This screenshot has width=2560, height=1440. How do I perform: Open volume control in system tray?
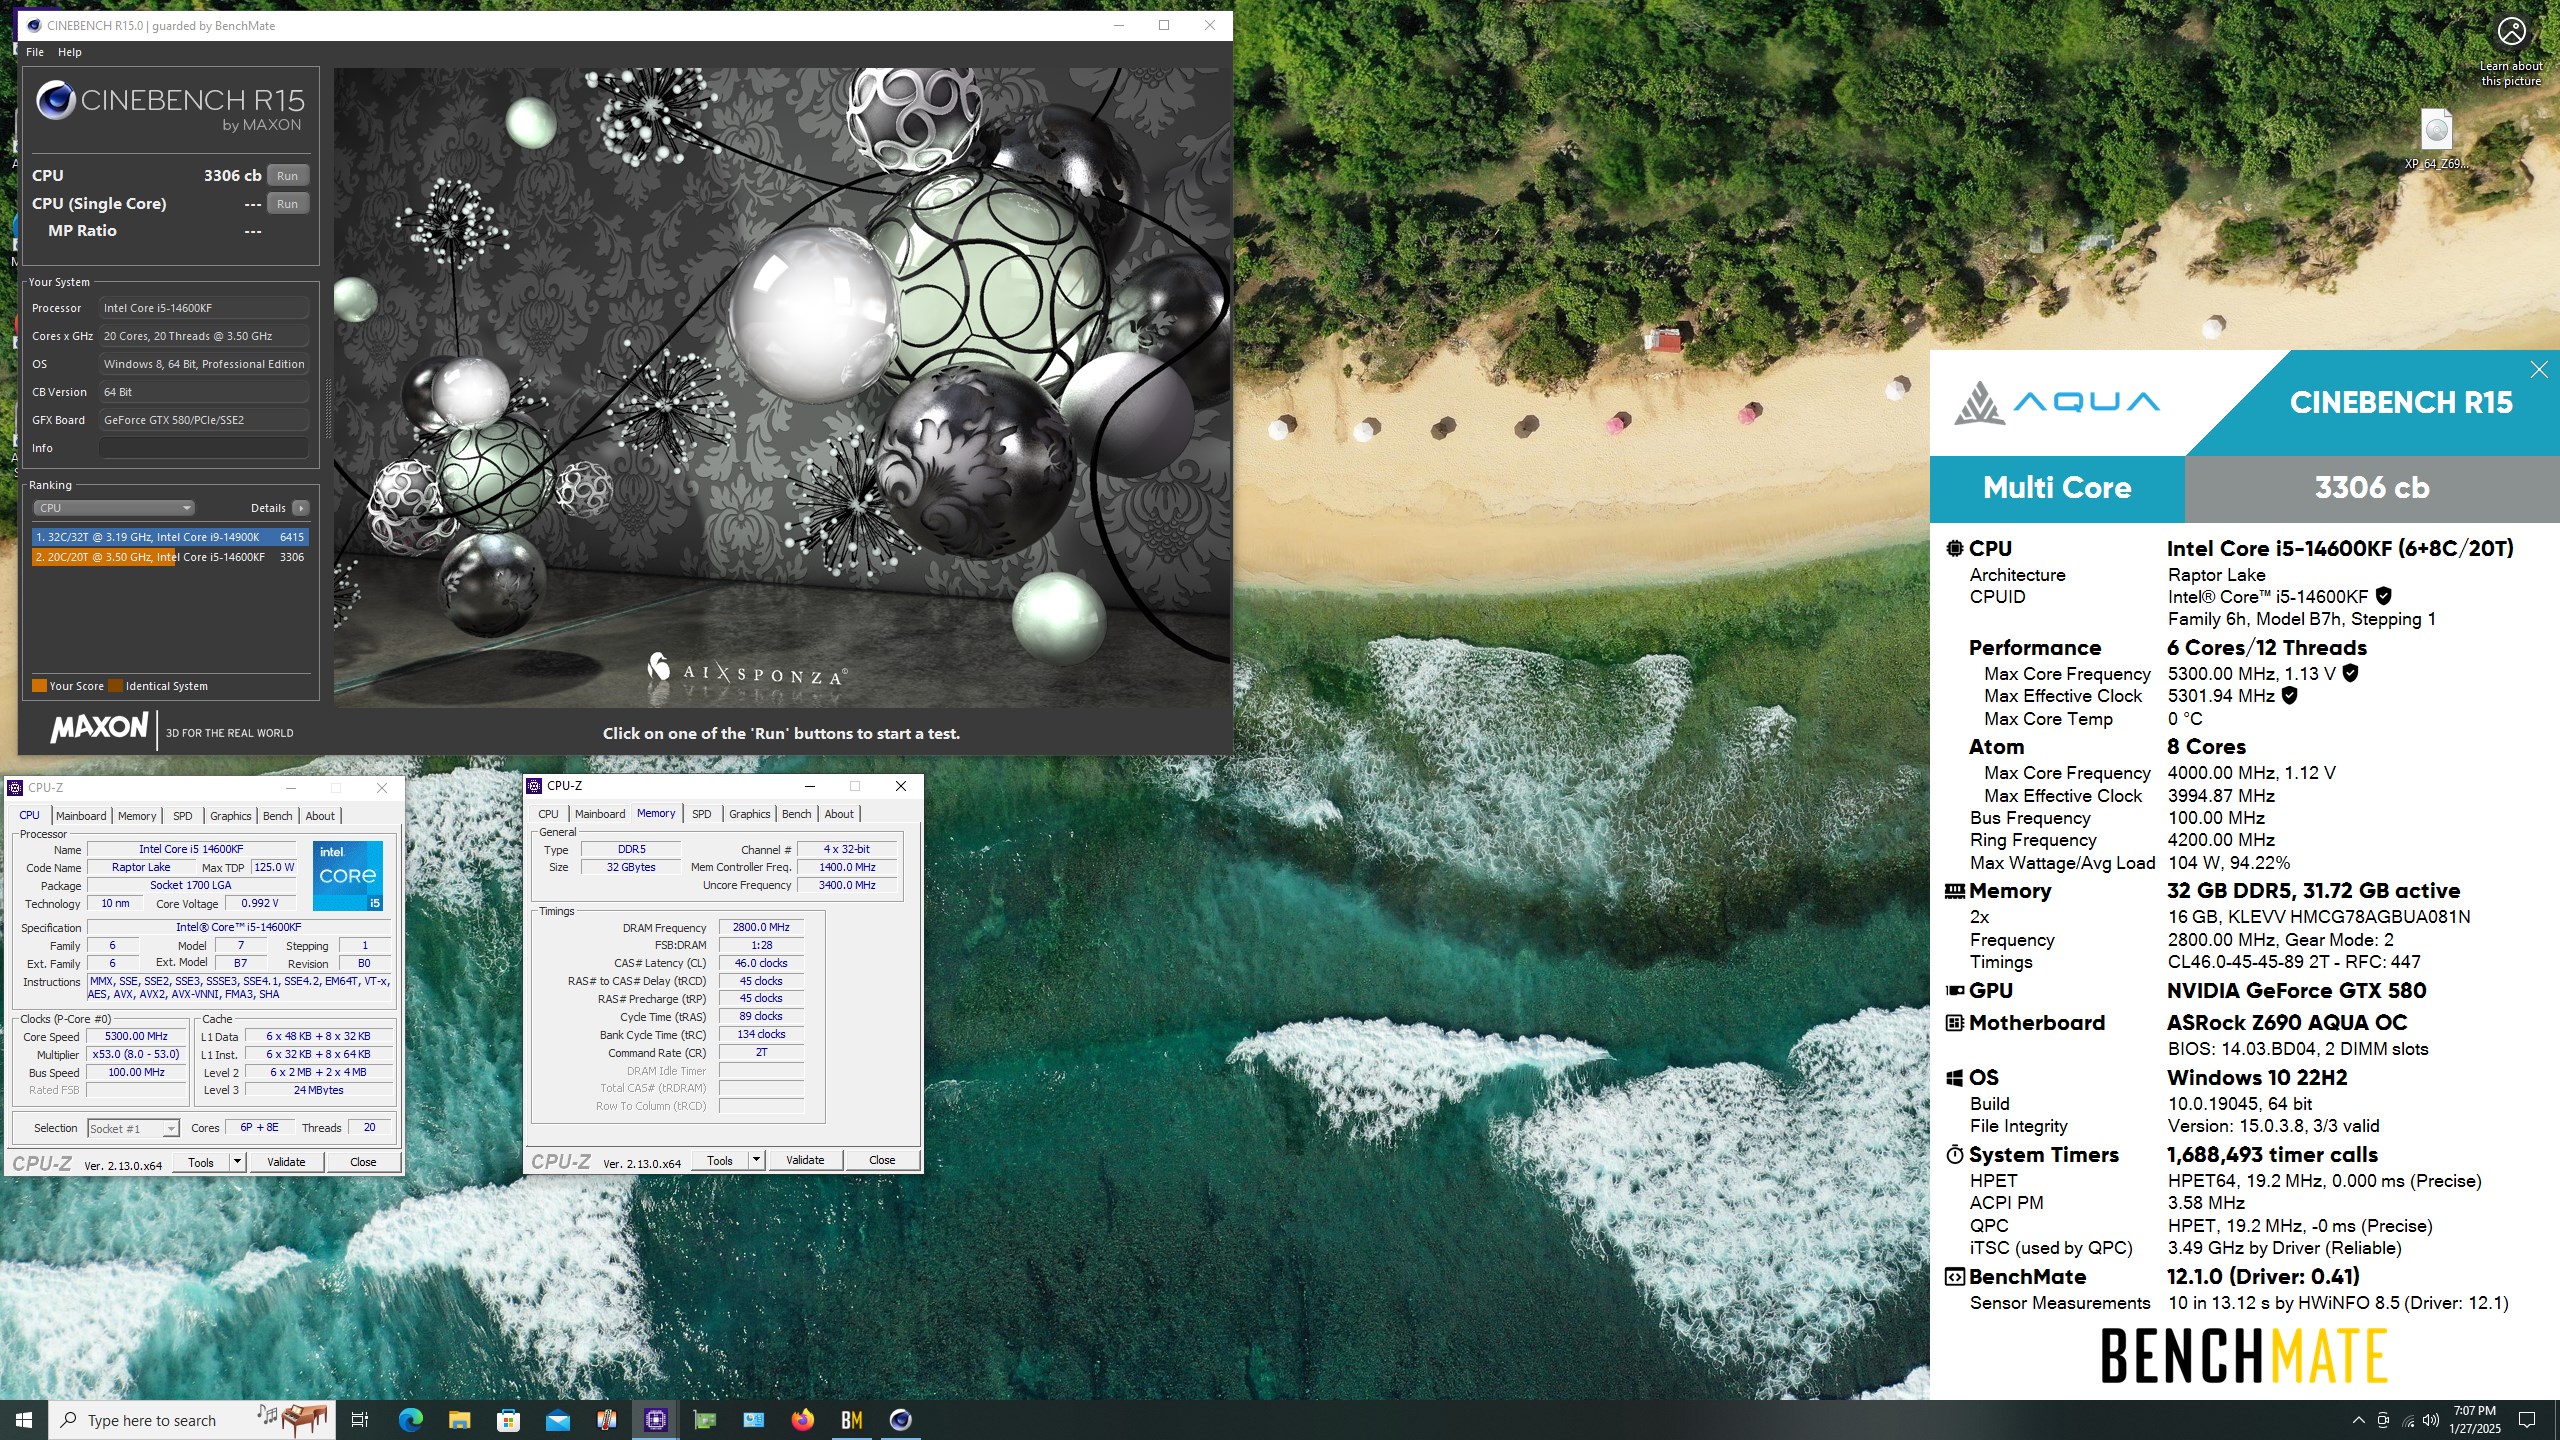[x=2431, y=1420]
